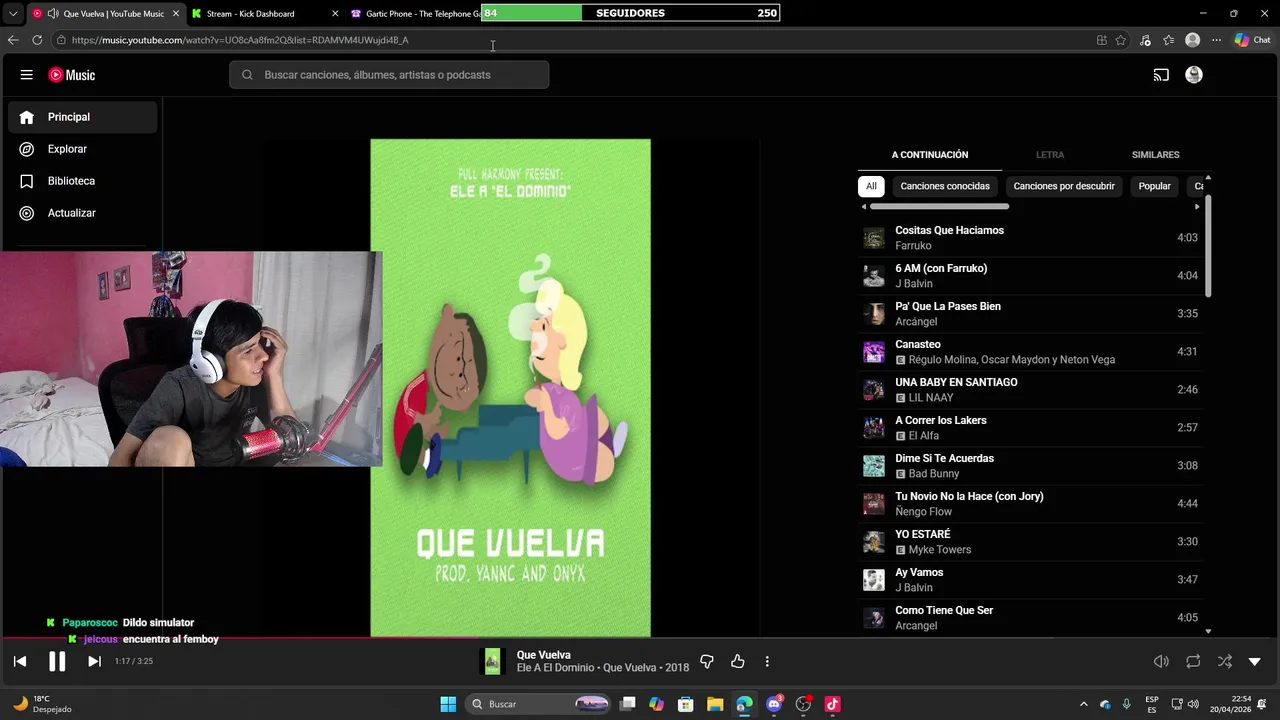
Task: Open the Copilot Chat button
Action: point(1253,40)
